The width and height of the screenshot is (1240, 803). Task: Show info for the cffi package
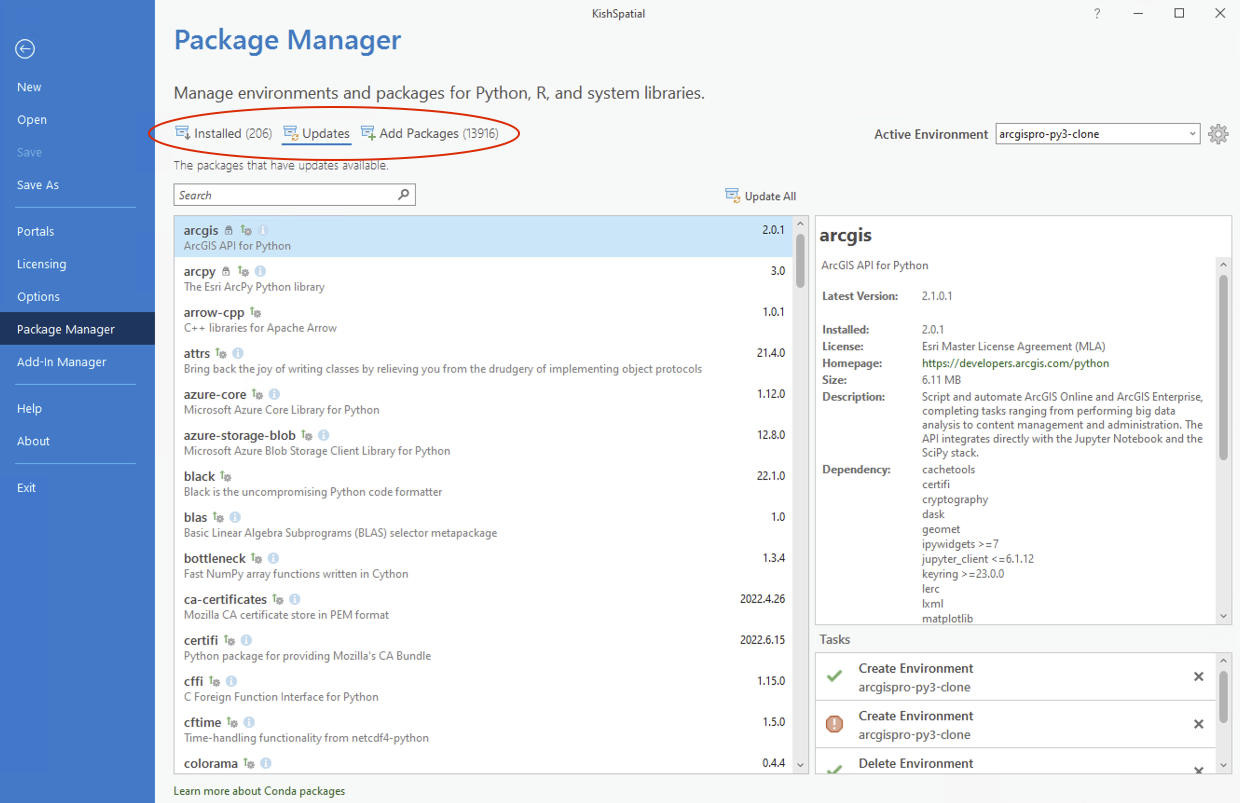click(x=231, y=682)
